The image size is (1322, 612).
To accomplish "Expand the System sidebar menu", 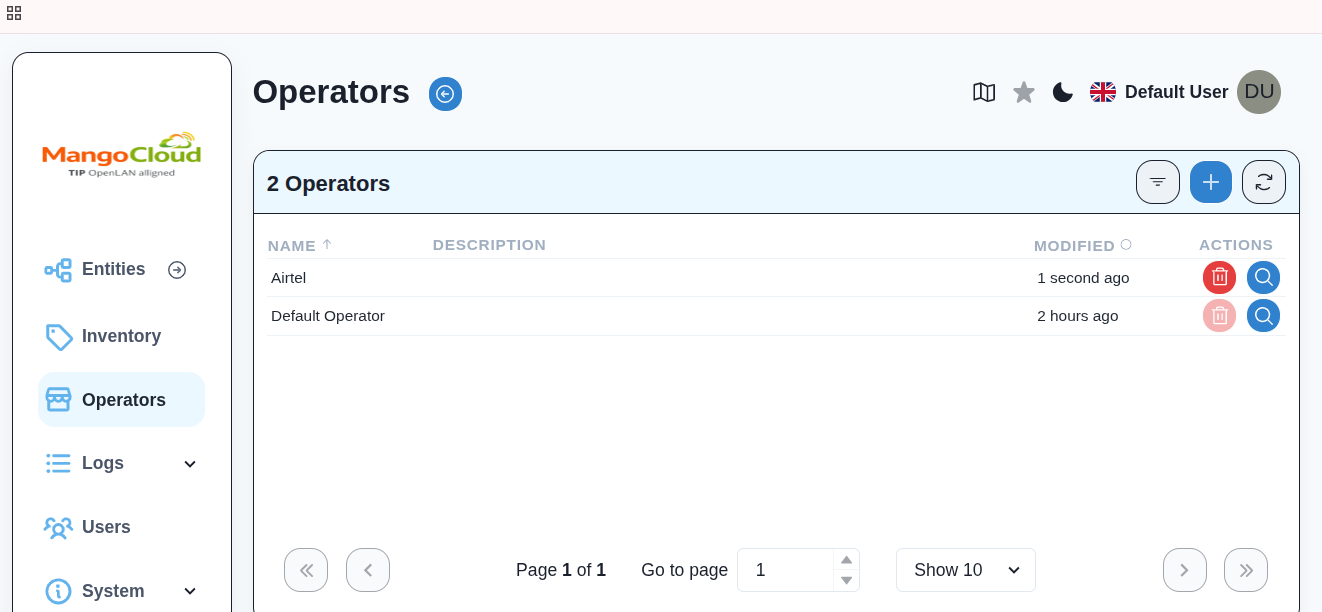I will tap(189, 591).
